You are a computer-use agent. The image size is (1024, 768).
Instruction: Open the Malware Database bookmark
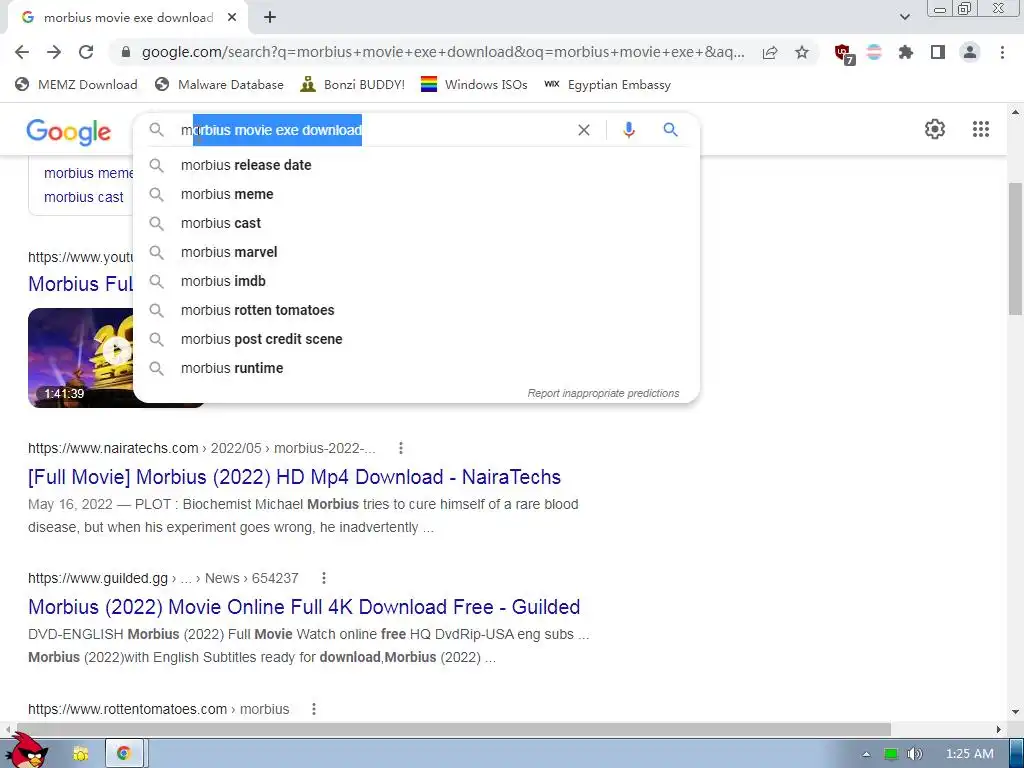point(219,84)
